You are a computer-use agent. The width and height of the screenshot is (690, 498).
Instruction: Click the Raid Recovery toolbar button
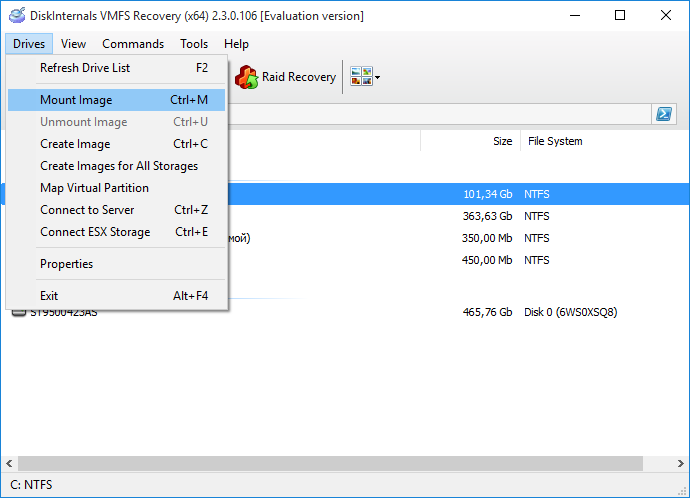coord(286,77)
